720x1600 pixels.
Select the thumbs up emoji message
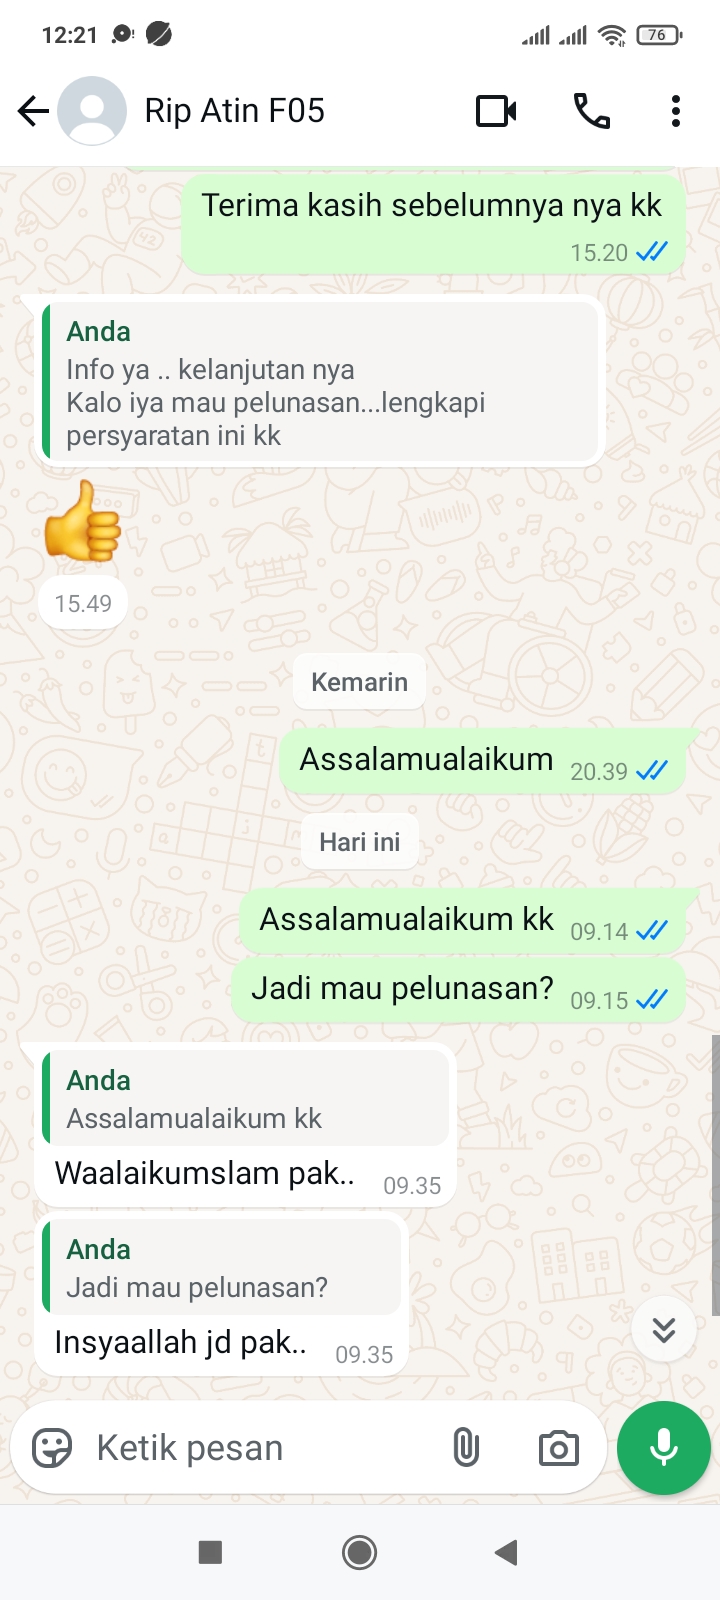tap(82, 520)
